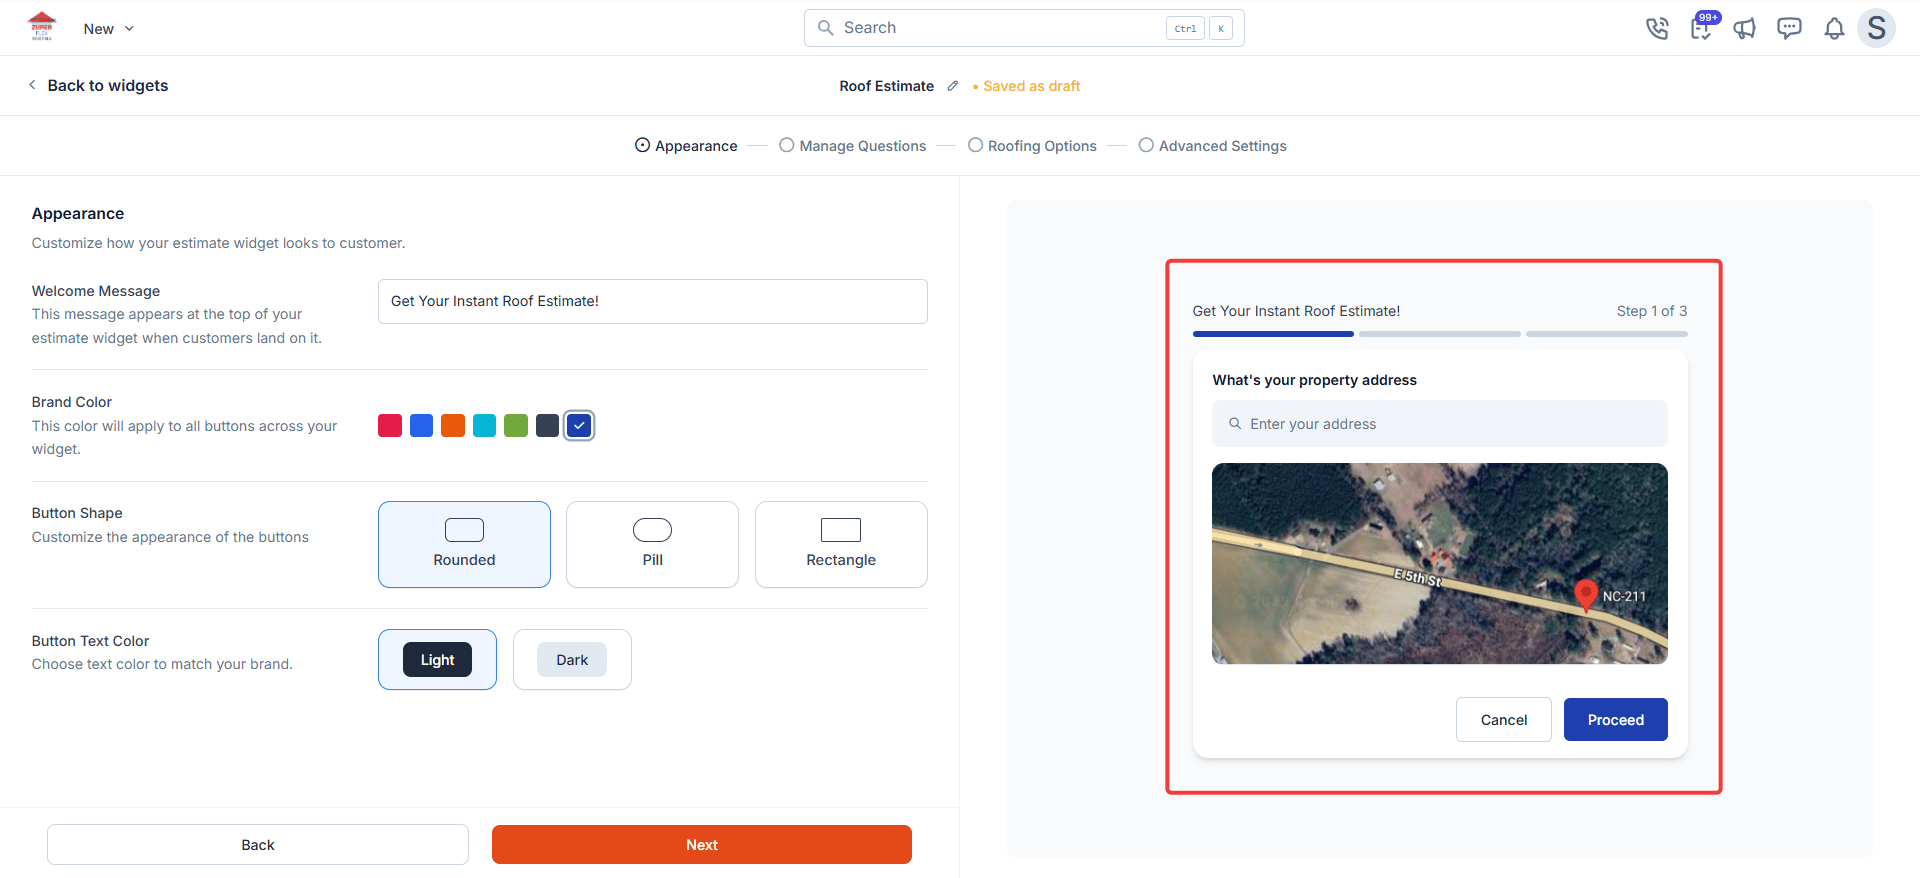The image size is (1920, 878).
Task: Open the calendar icon with 99+ badge
Action: (x=1702, y=27)
